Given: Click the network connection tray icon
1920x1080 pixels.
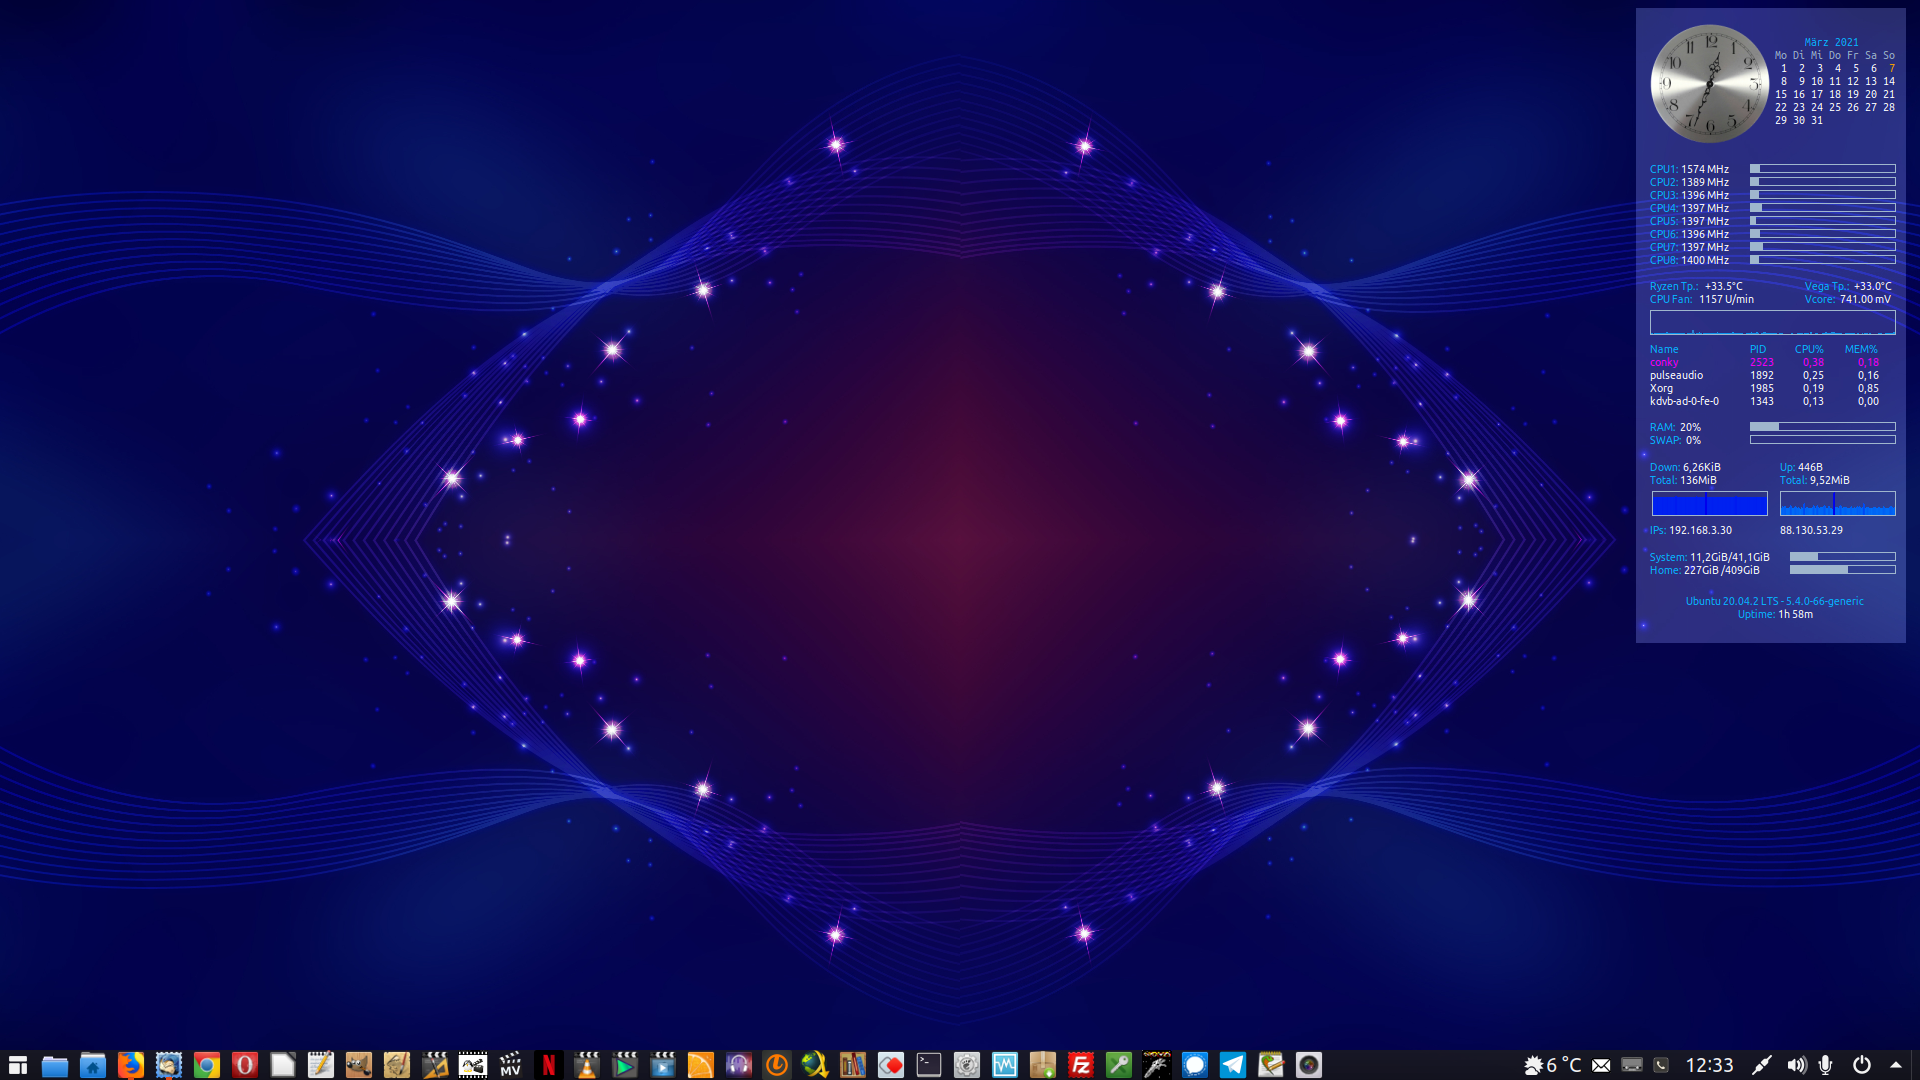Looking at the screenshot, I should 1761,1065.
